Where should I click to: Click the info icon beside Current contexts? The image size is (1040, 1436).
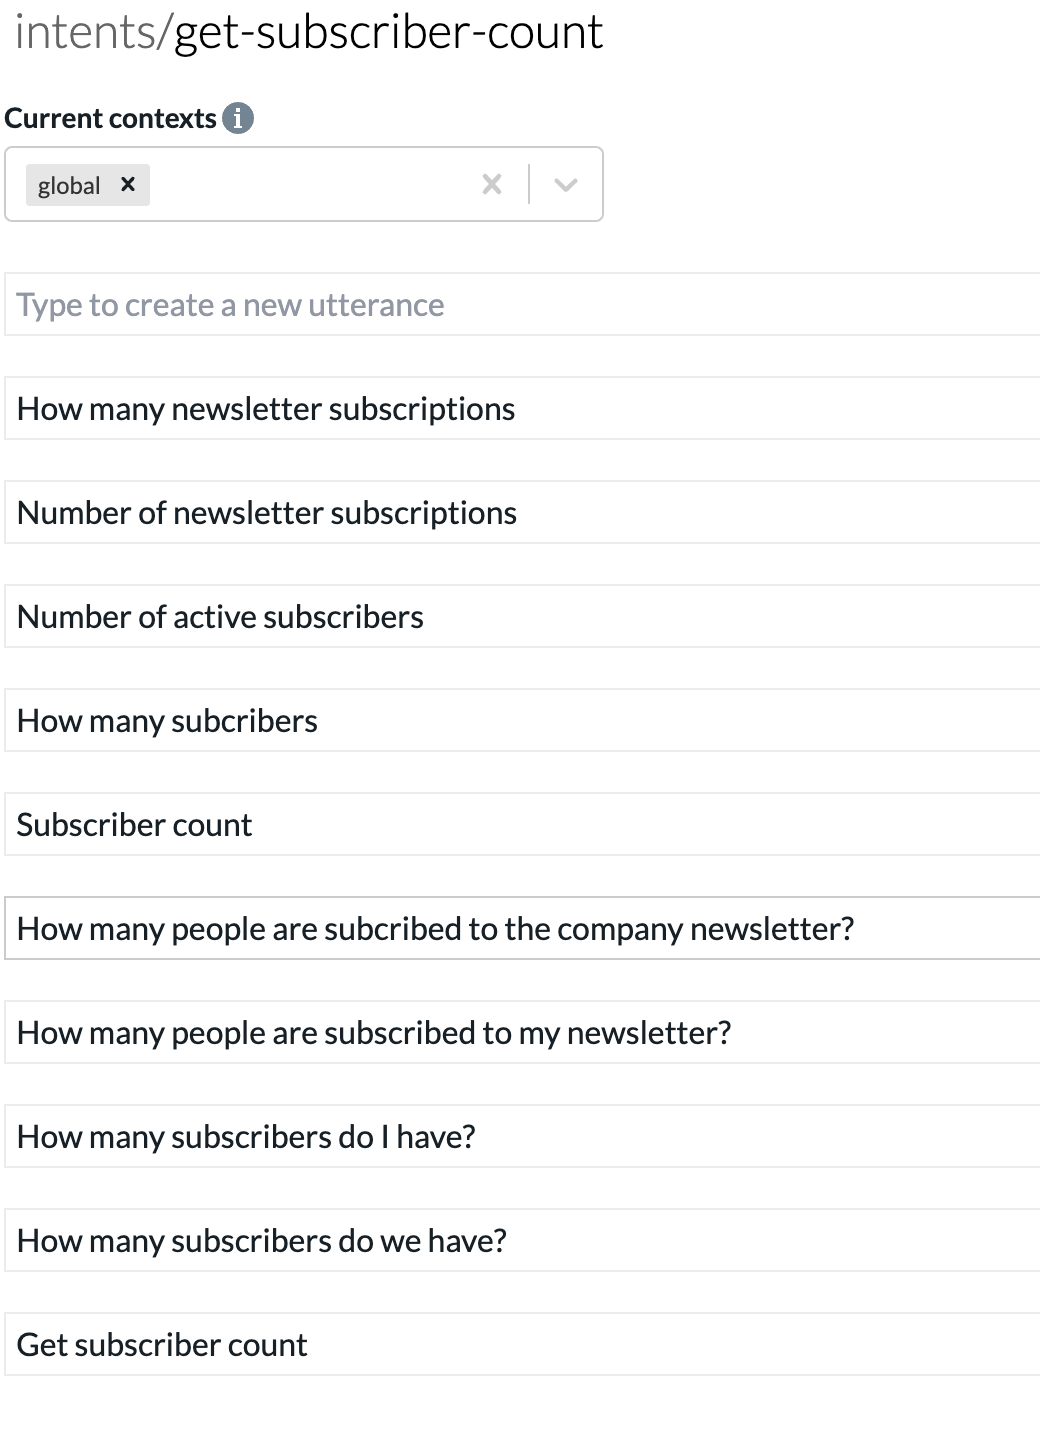(238, 118)
